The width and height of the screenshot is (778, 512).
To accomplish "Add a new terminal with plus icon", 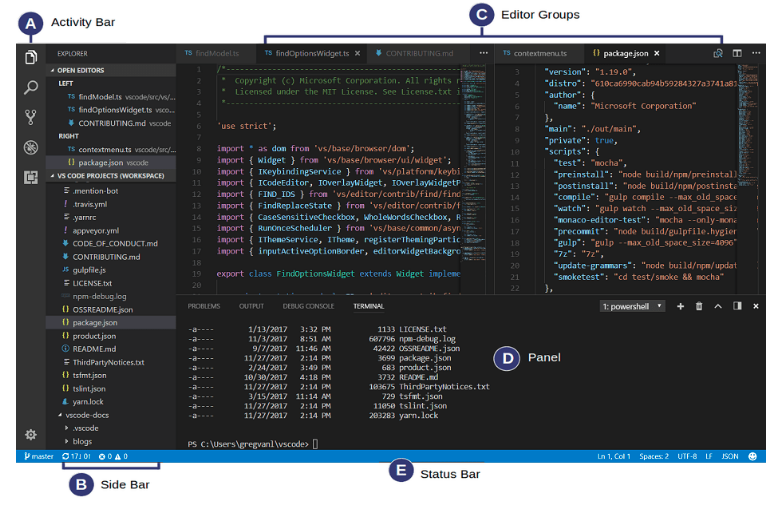I will [680, 306].
